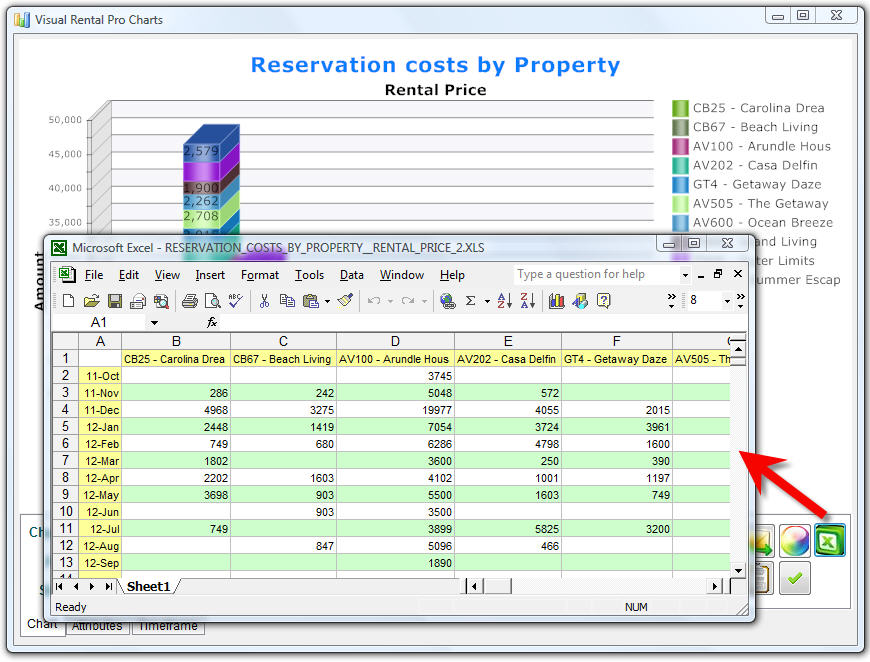Image resolution: width=870 pixels, height=662 pixels.
Task: Open the Data menu
Action: (x=352, y=275)
